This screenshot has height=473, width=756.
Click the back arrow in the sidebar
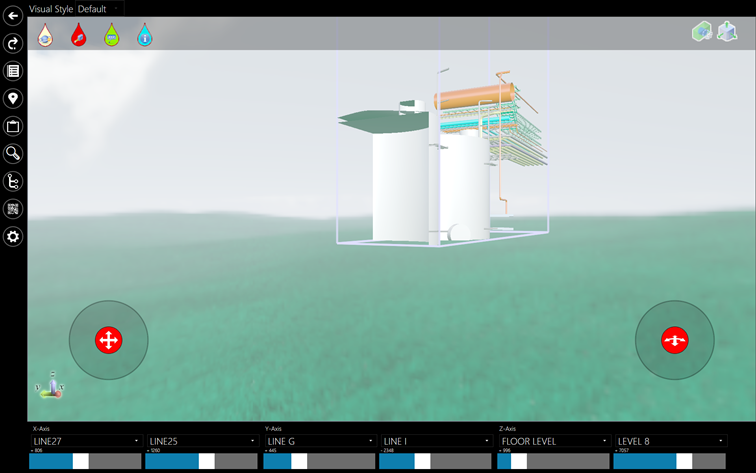(13, 16)
